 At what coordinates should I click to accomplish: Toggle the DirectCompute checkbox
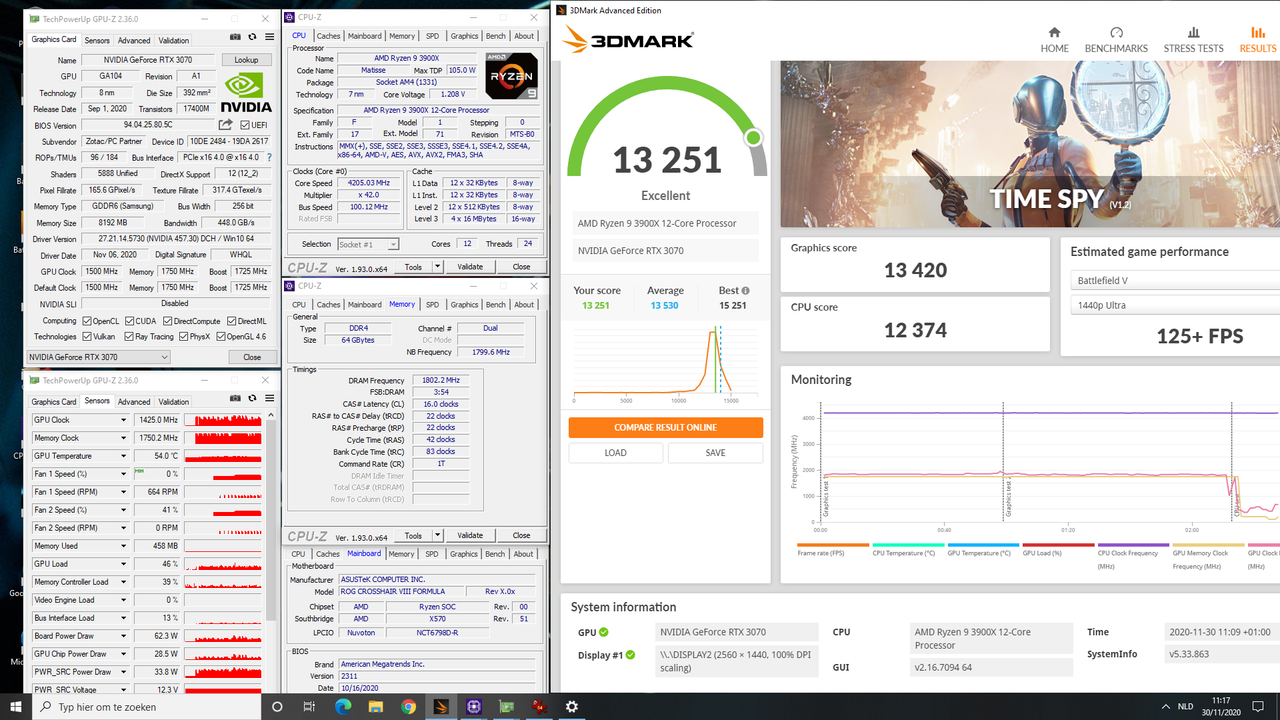point(166,321)
